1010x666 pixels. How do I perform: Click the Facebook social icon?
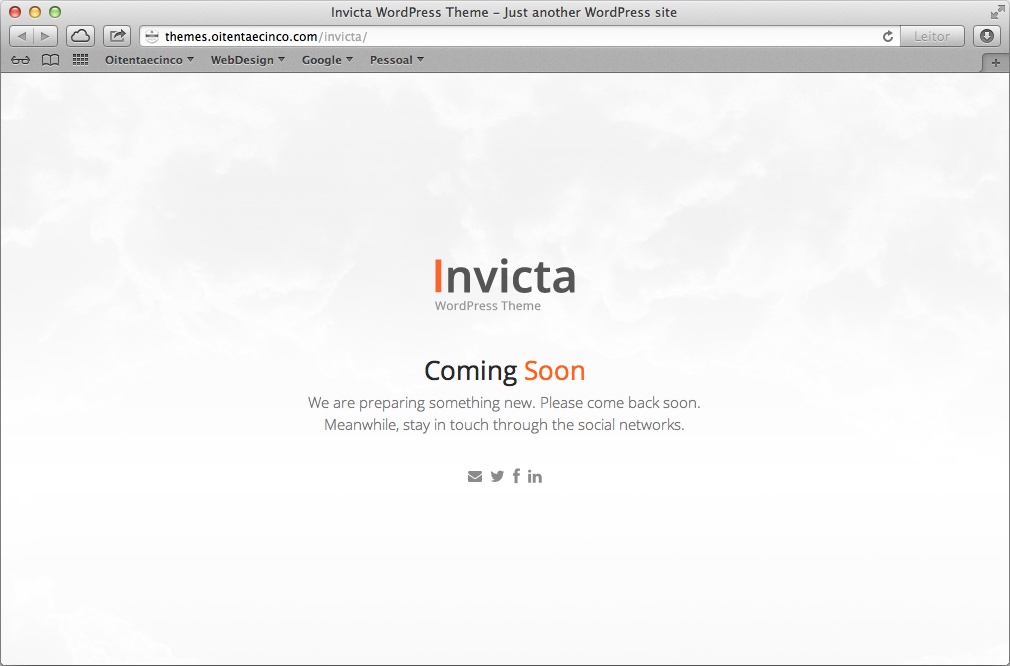516,476
